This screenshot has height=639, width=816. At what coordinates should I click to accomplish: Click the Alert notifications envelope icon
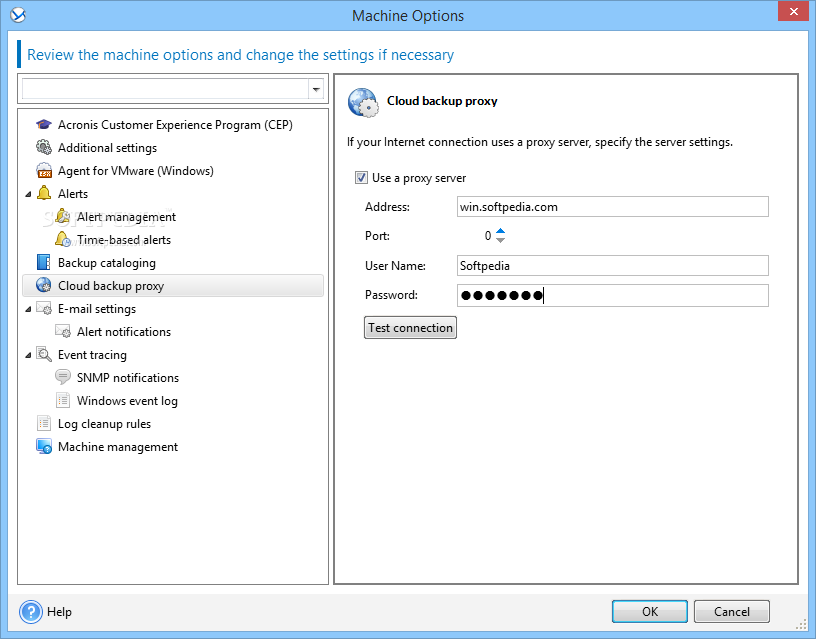63,331
